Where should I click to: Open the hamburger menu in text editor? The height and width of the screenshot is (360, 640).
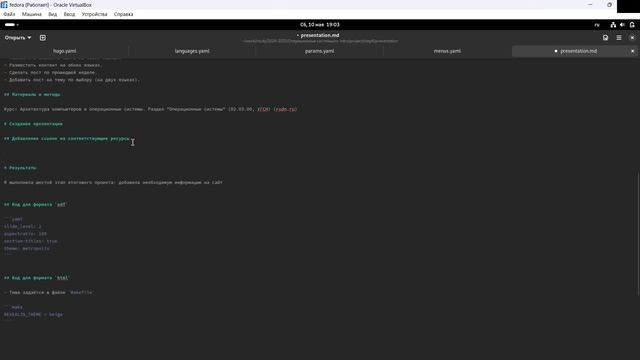619,38
